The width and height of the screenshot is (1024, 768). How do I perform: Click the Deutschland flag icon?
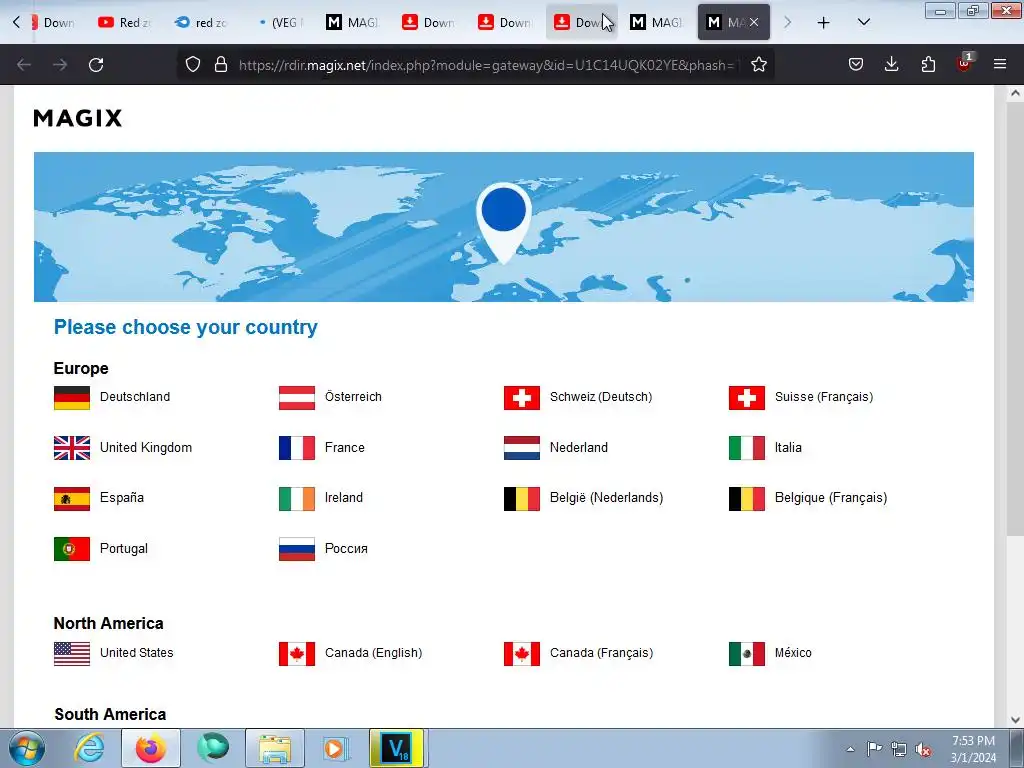72,397
